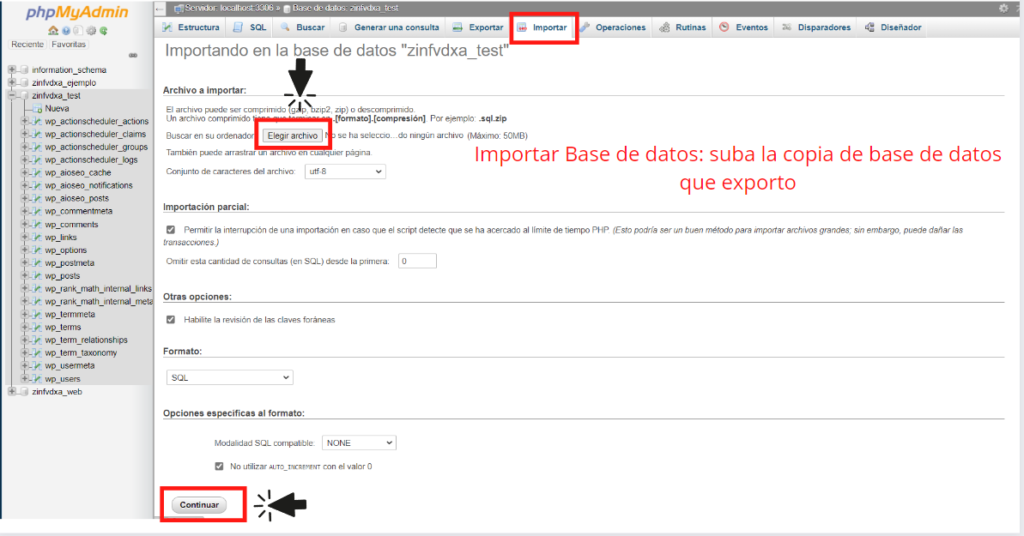Viewport: 1024px width, 536px height.
Task: Select wp_actionscheduler_logs table
Action: tap(91, 160)
